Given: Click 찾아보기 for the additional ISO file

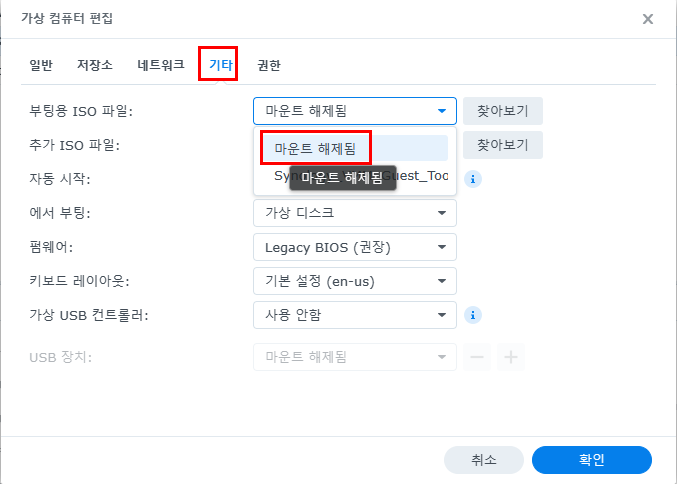Looking at the screenshot, I should [x=503, y=145].
